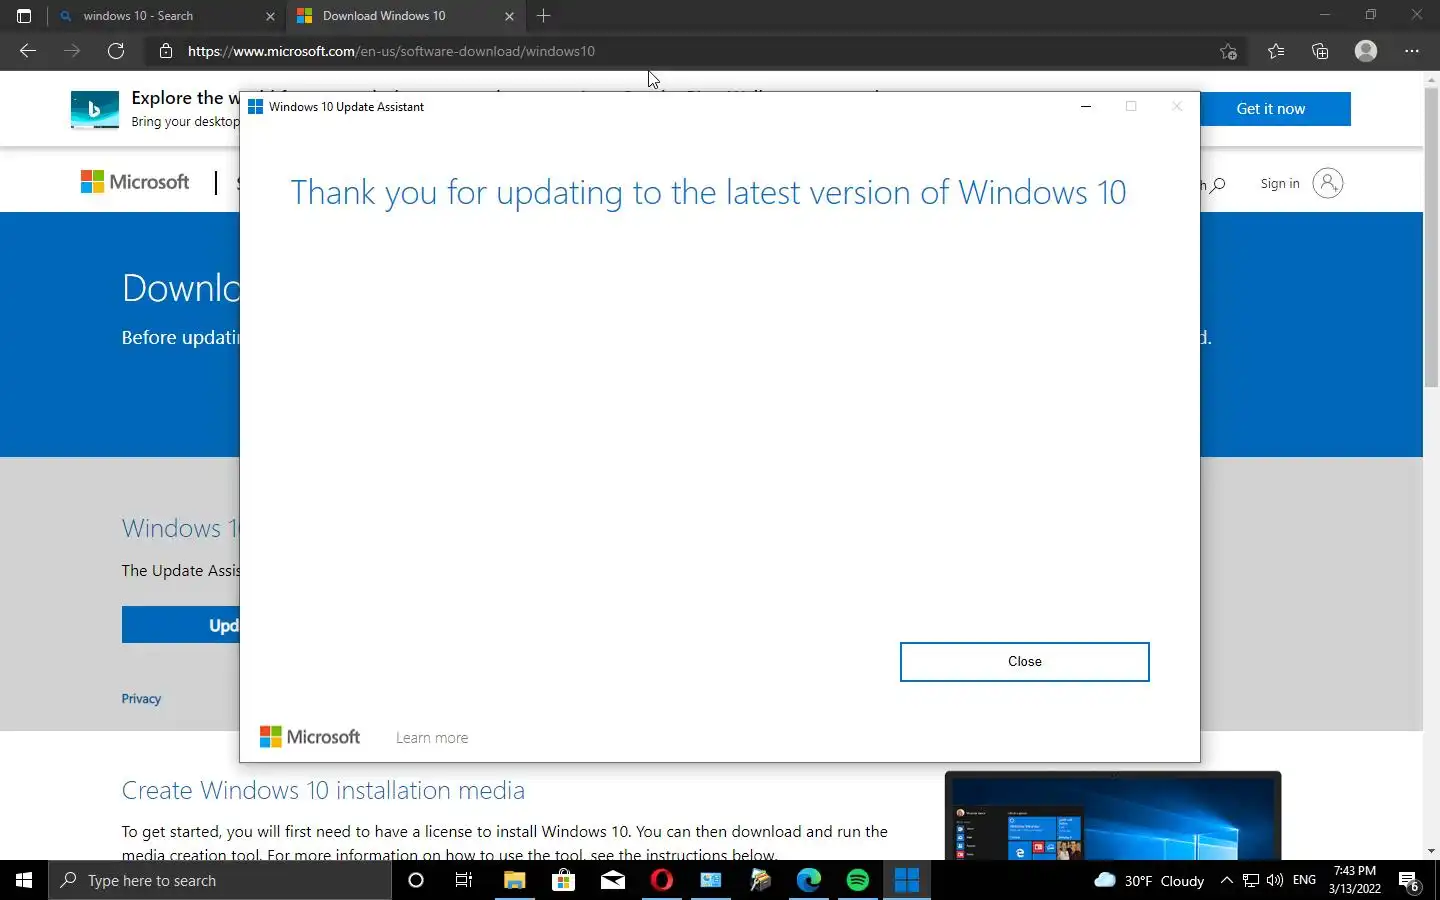The image size is (1440, 900).
Task: Click Sign in on Microsoft site
Action: (1280, 183)
